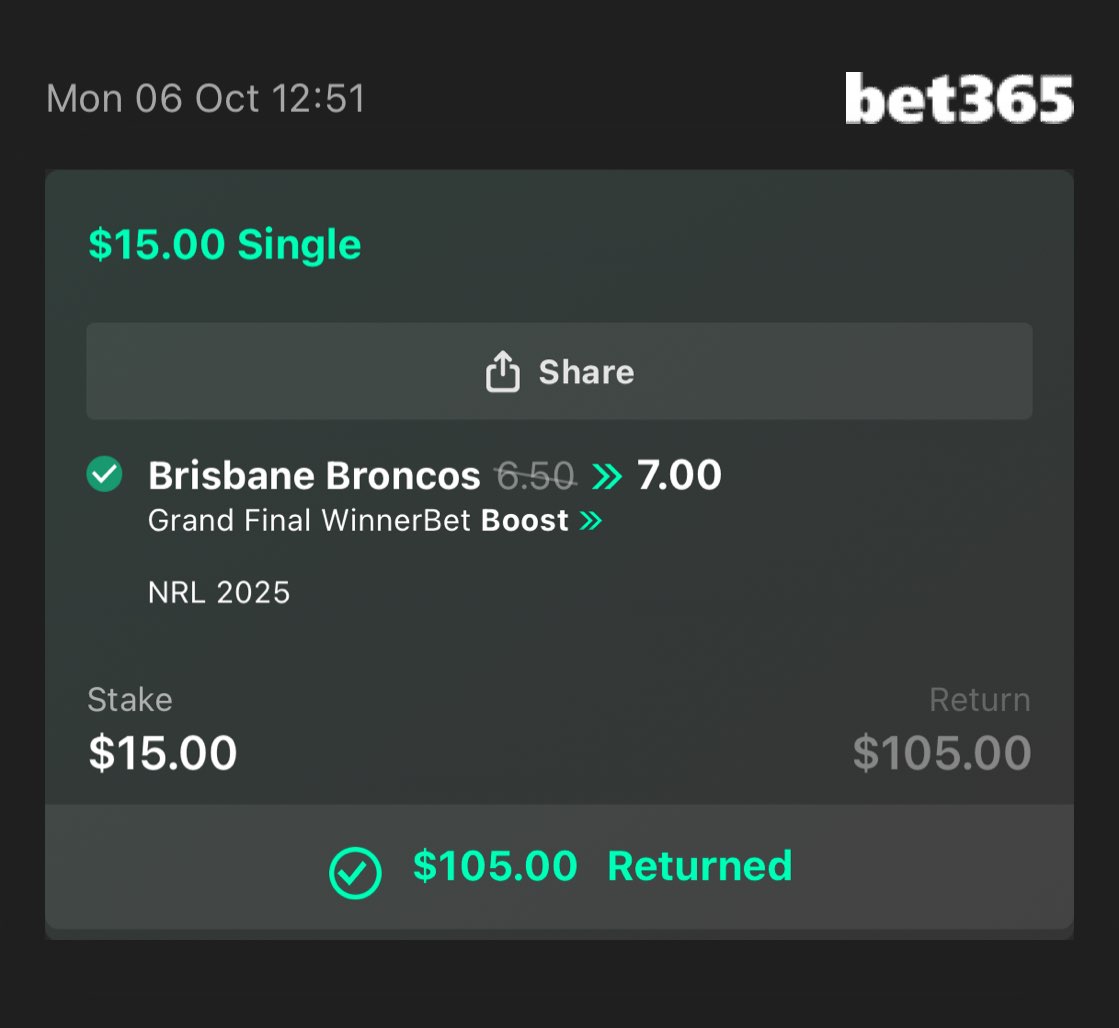Click the chevrons after Bet Boost
The image size is (1119, 1028).
pos(591,521)
